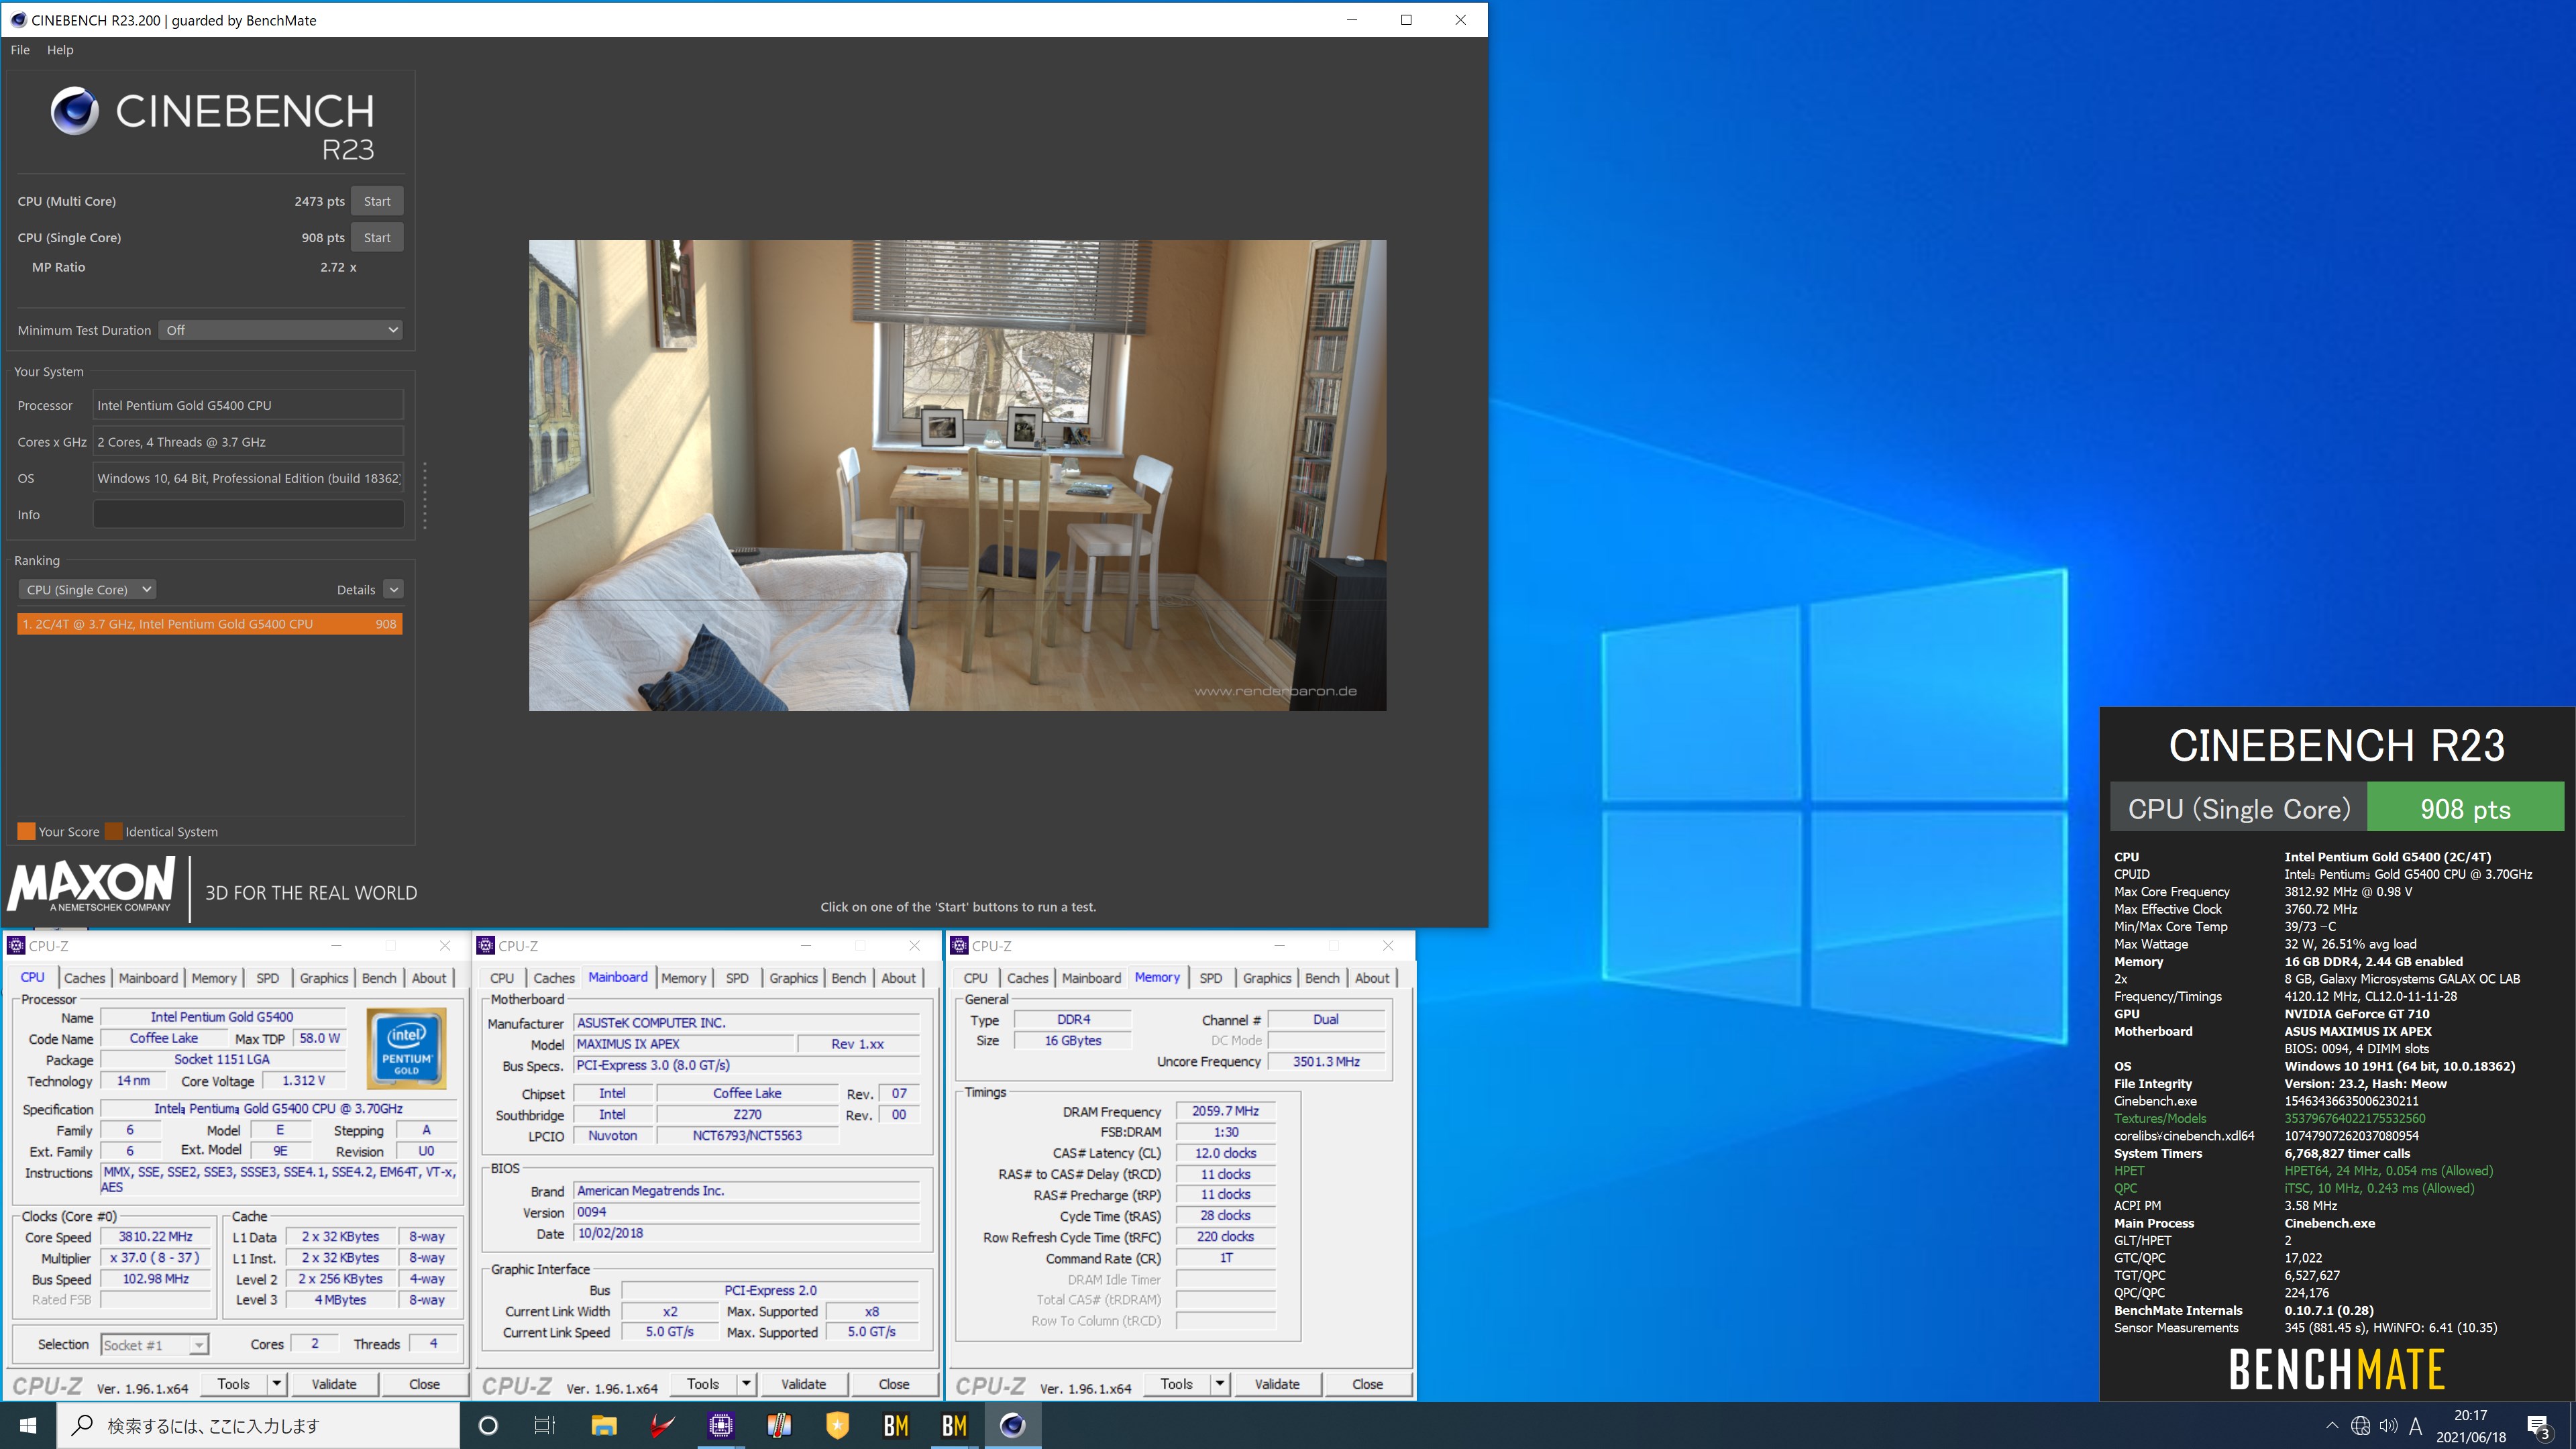Open the Socket #1 selection combo box

[x=154, y=1345]
